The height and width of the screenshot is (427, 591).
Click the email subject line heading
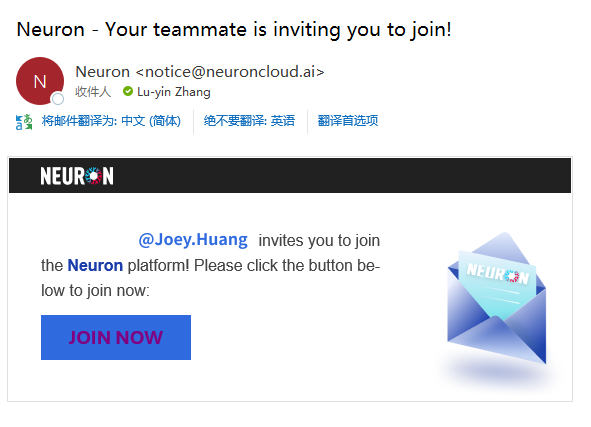[x=234, y=30]
